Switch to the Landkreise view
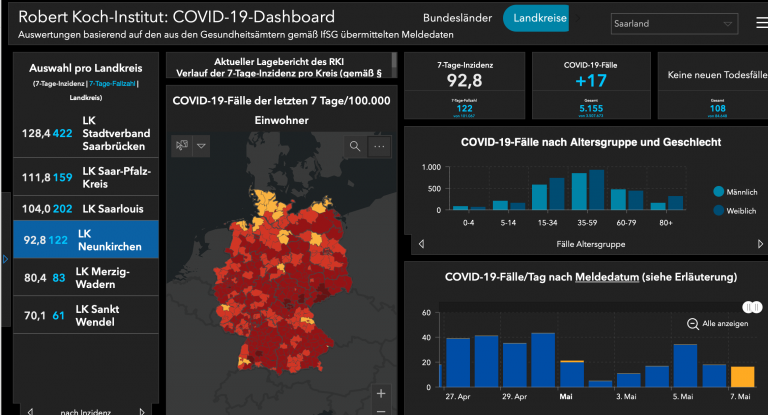The image size is (768, 415). coord(538,18)
